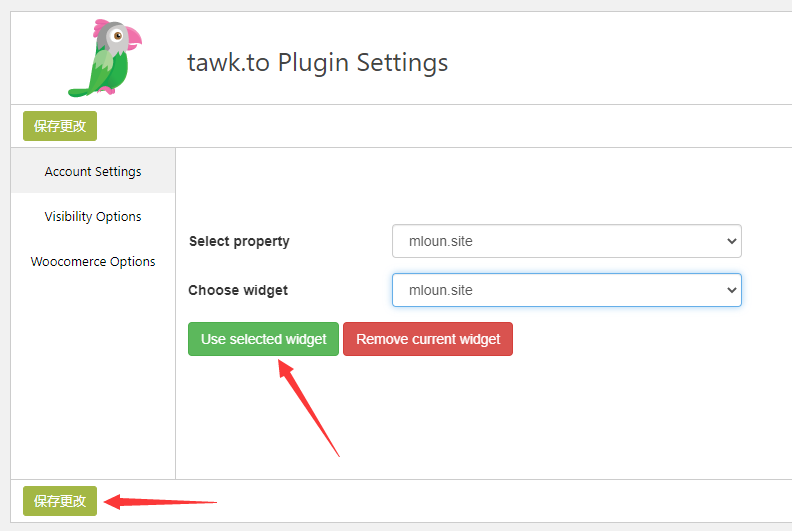Open the Account Settings tab

pos(93,171)
